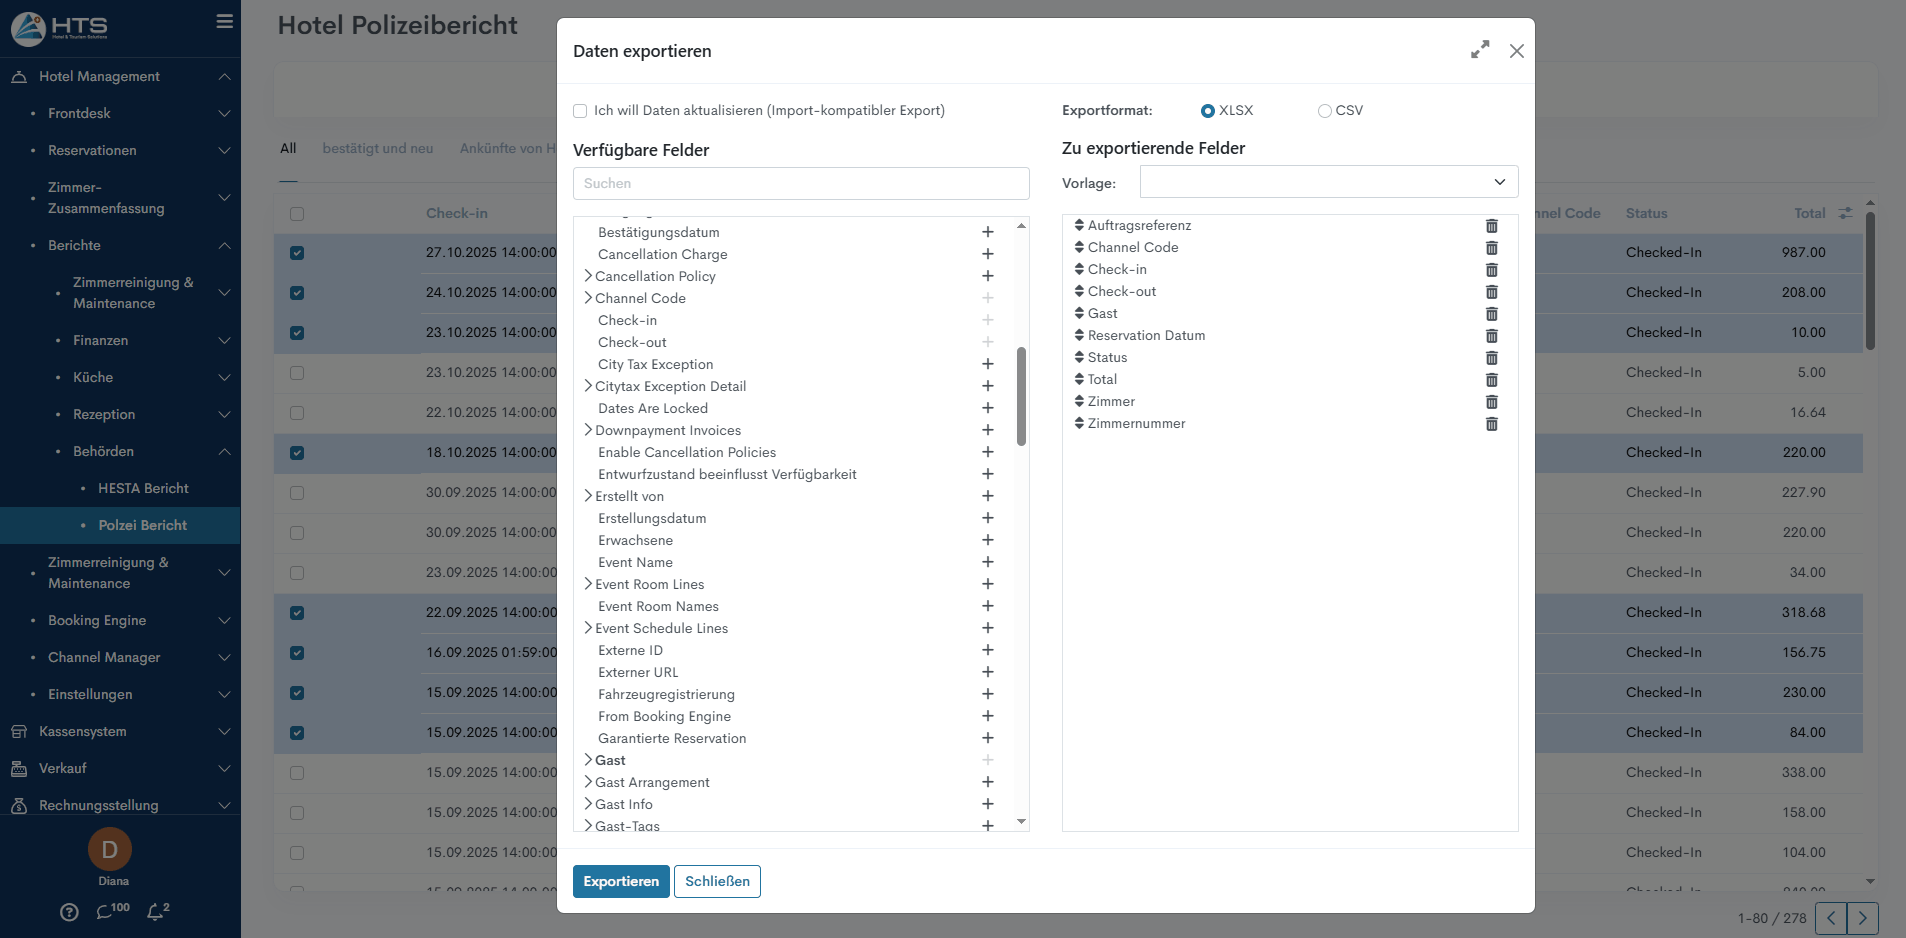Viewport: 1906px width, 938px height.
Task: Open the notifications bell icon
Action: pyautogui.click(x=156, y=911)
